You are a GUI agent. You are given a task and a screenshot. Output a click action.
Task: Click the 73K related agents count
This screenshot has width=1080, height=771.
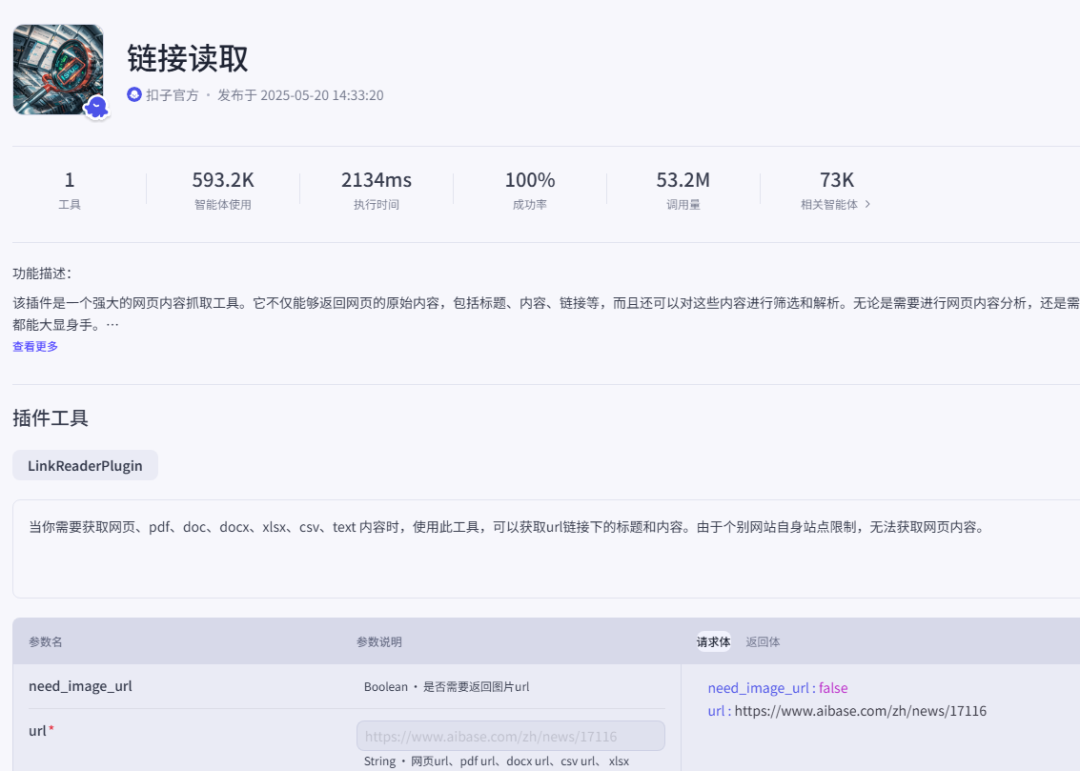click(x=836, y=180)
